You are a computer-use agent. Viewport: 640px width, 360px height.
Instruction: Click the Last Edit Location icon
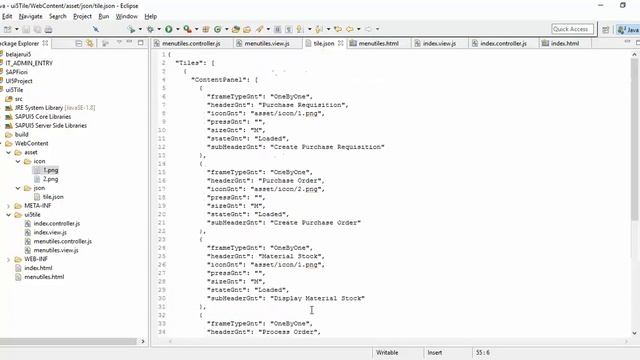pyautogui.click(x=338, y=29)
